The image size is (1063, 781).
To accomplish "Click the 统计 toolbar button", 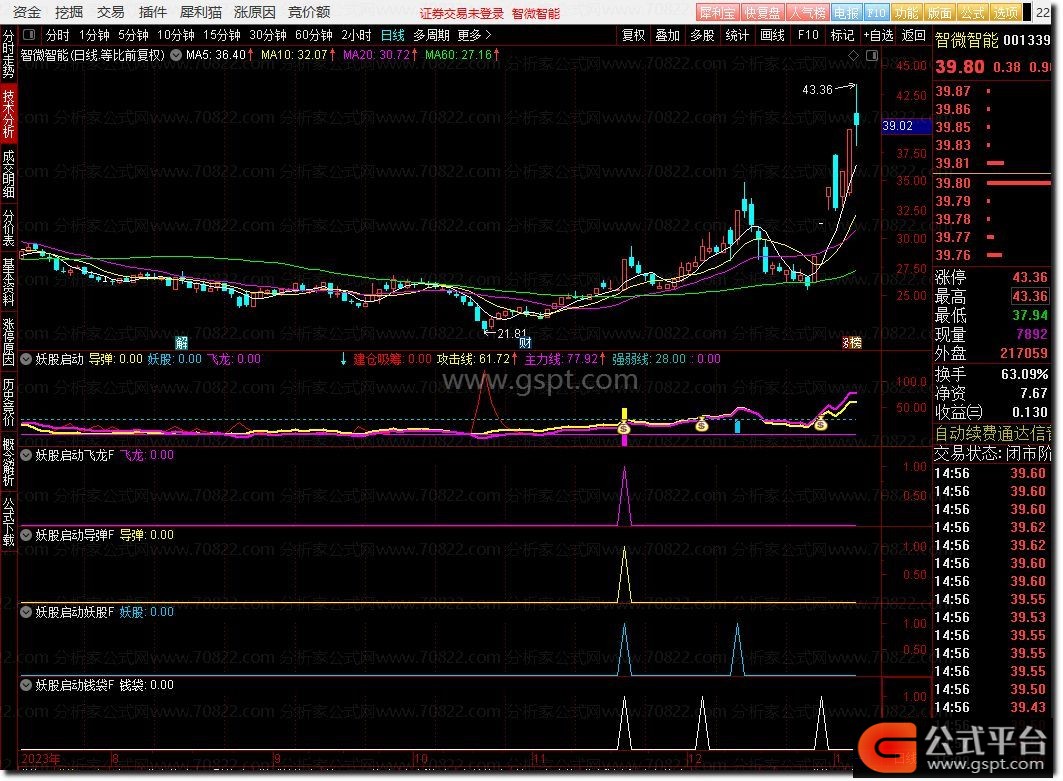I will pyautogui.click(x=737, y=35).
